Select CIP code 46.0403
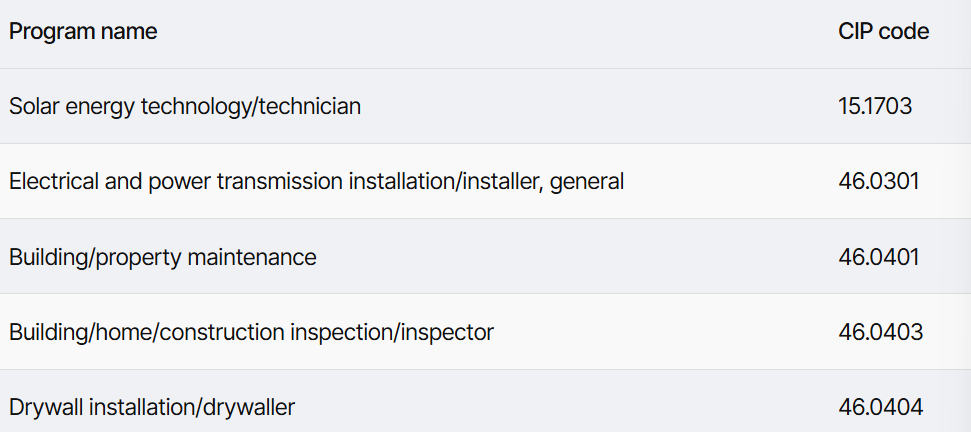 [881, 332]
